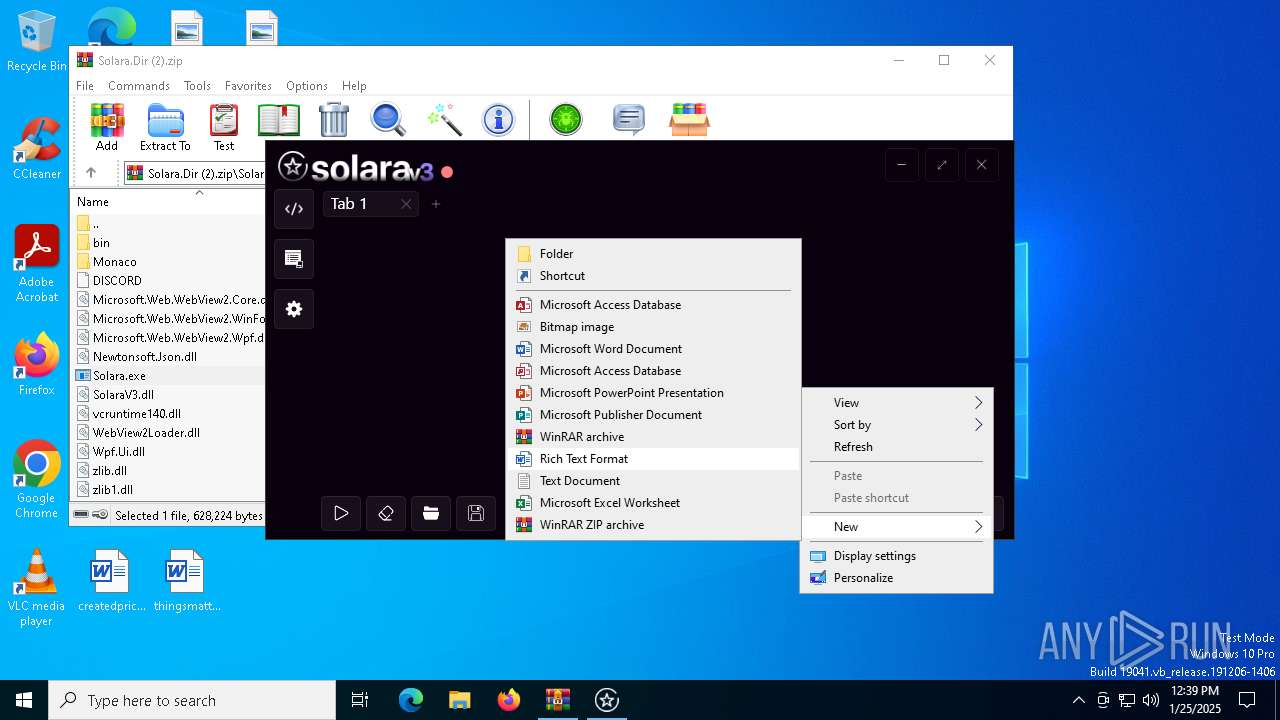Click Solara open folder button
This screenshot has height=720, width=1280.
tap(431, 513)
